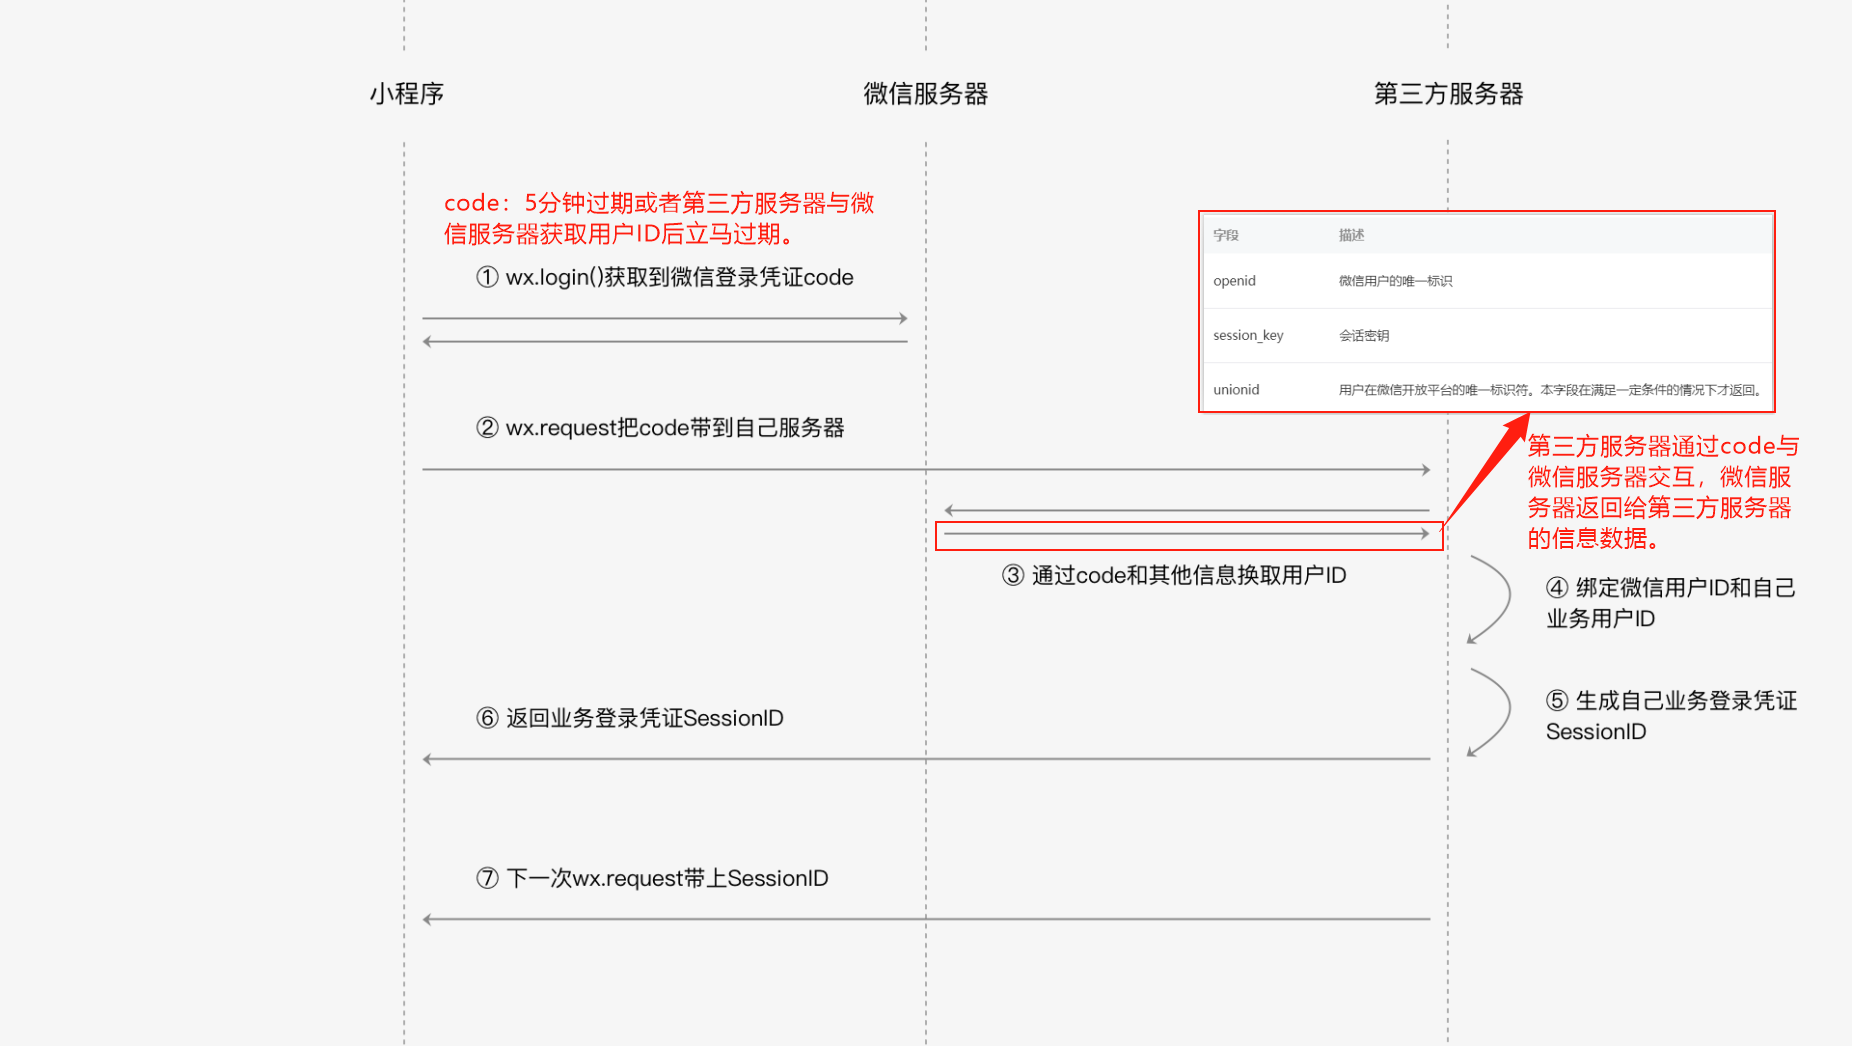The image size is (1852, 1046).
Task: Click the red-outlined arrow above step ③
Action: (x=1188, y=535)
